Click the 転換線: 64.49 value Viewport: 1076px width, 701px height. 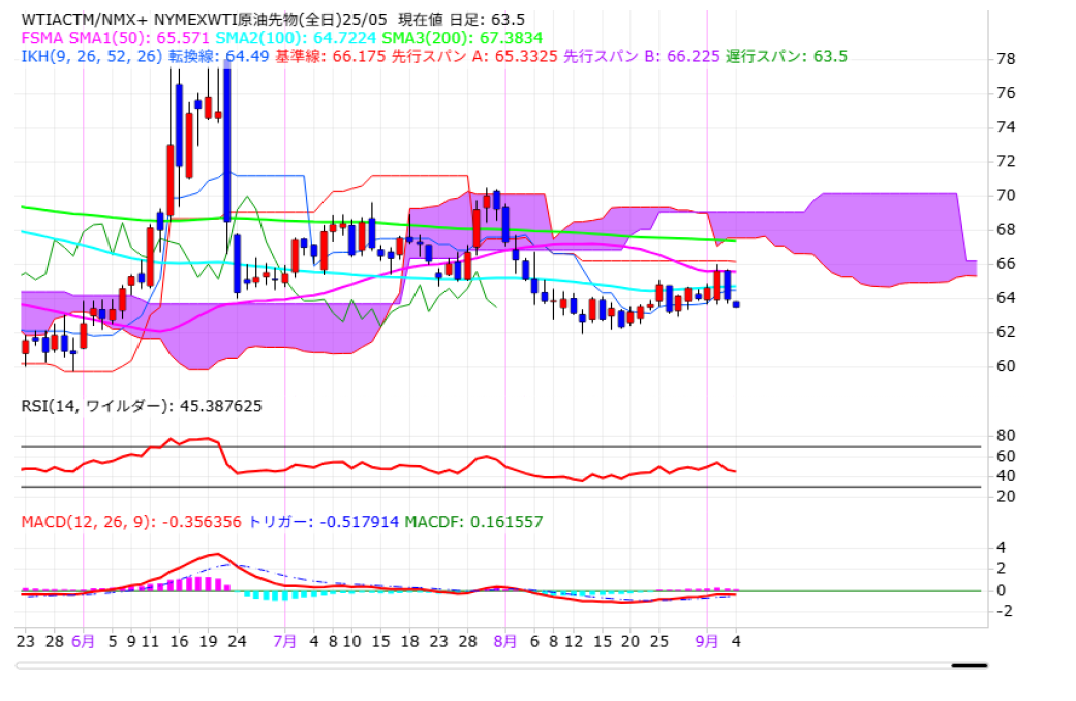pos(219,56)
